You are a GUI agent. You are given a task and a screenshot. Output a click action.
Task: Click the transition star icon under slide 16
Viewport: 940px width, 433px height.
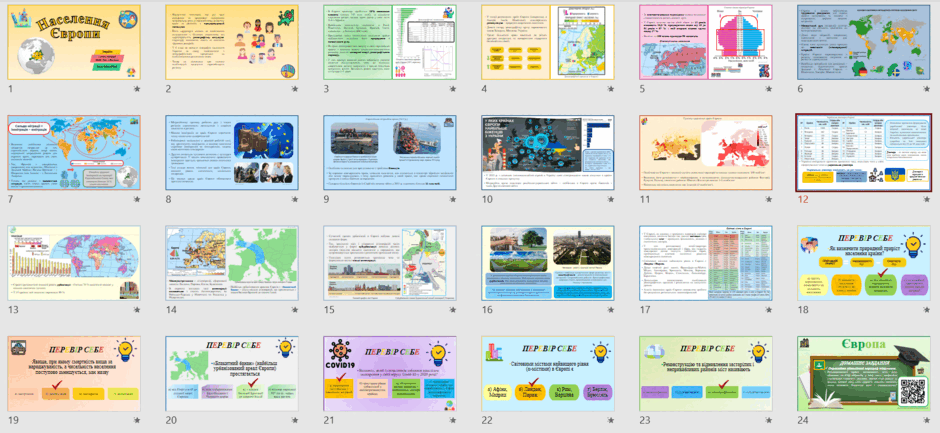tap(610, 309)
